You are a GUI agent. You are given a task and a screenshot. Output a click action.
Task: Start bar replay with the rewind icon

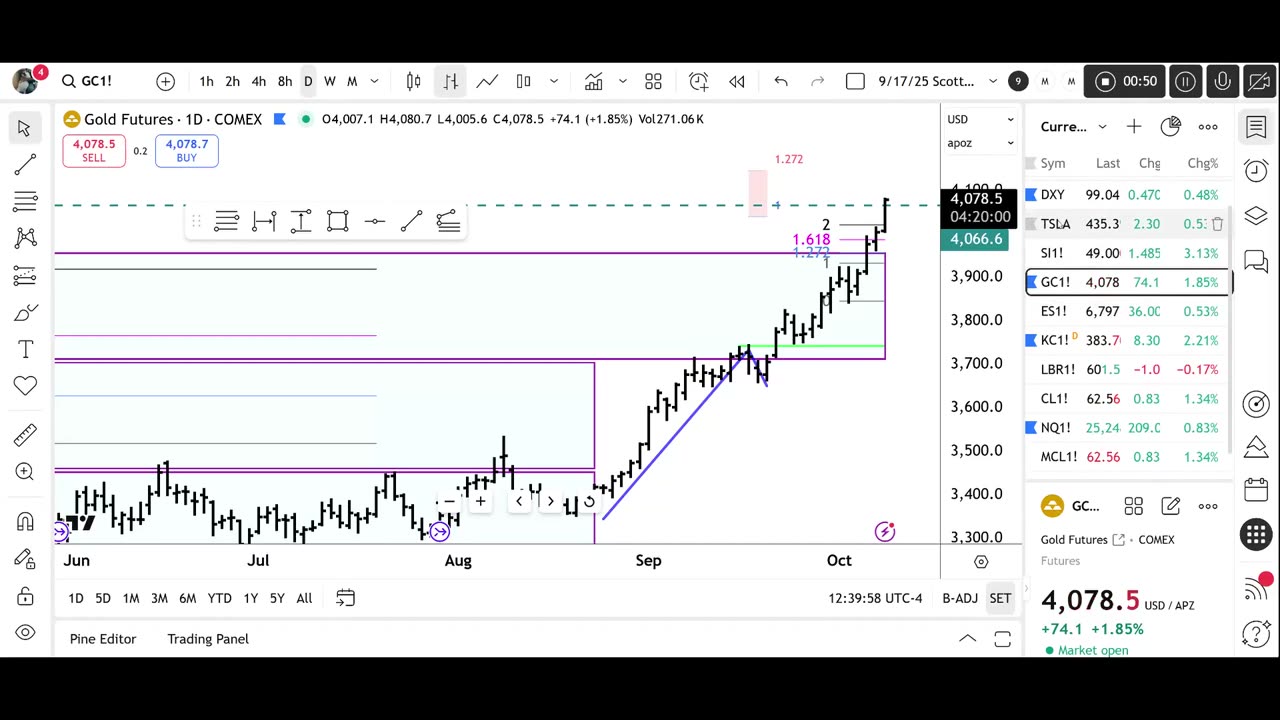(x=737, y=81)
